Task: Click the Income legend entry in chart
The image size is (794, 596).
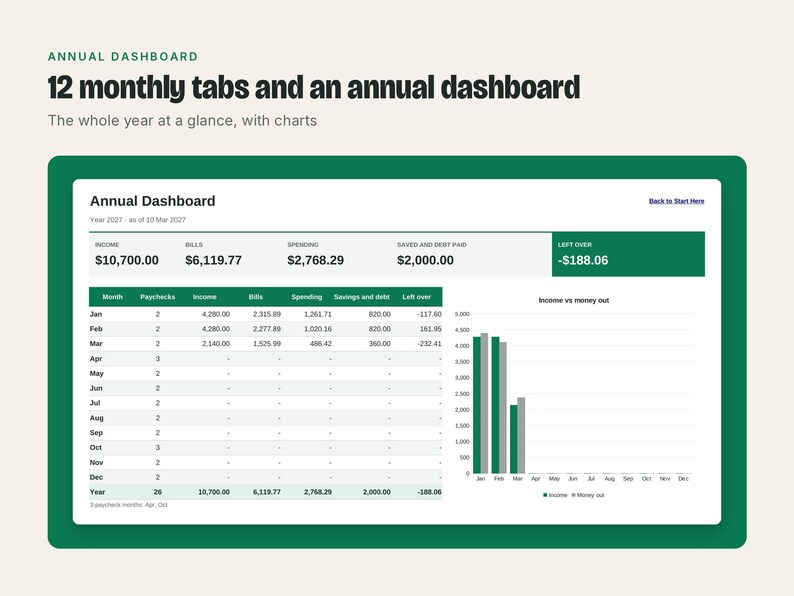Action: pos(555,495)
